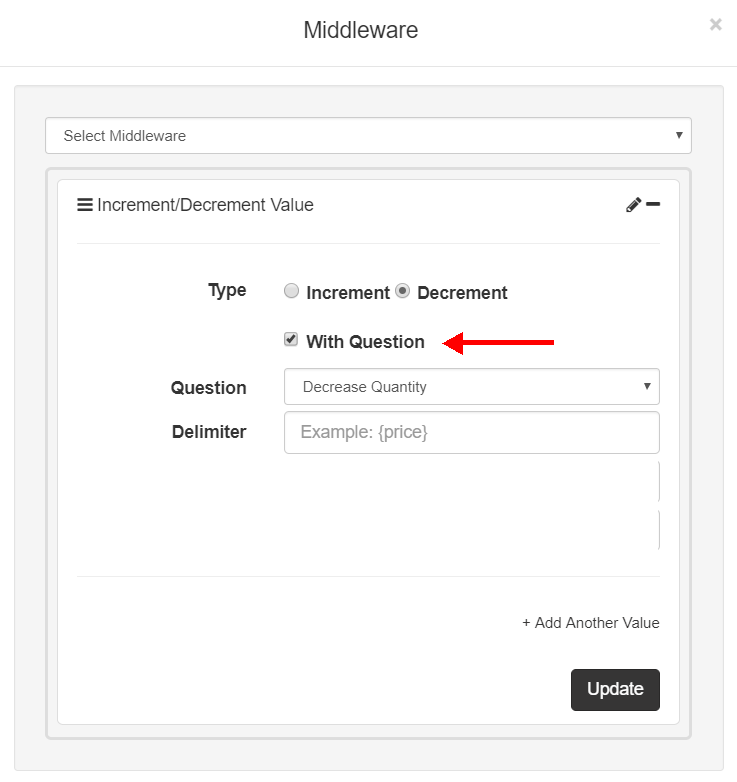
Task: Click the Middleware dialog heading
Action: 361,31
